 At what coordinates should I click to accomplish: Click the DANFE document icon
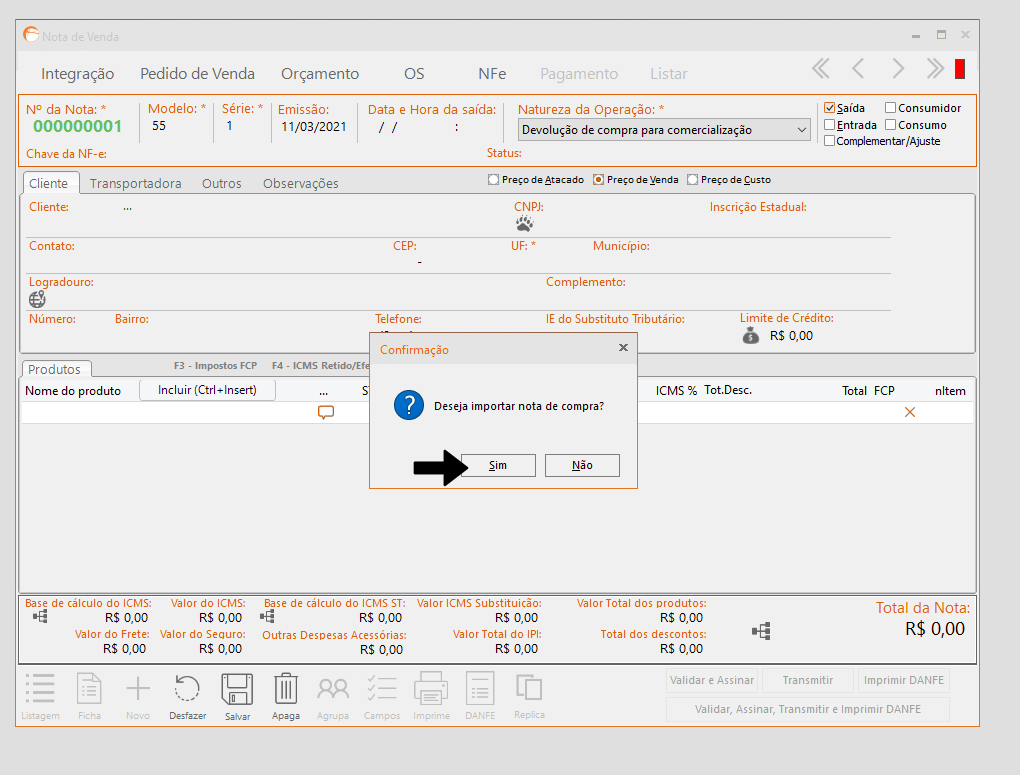coord(480,688)
